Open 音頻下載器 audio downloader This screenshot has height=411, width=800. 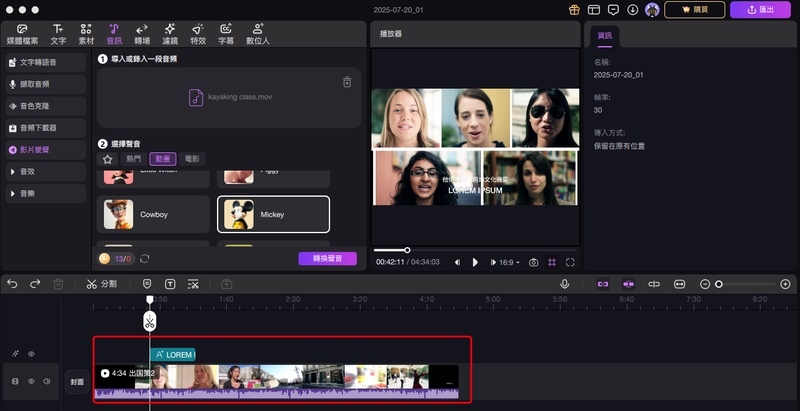pos(46,128)
